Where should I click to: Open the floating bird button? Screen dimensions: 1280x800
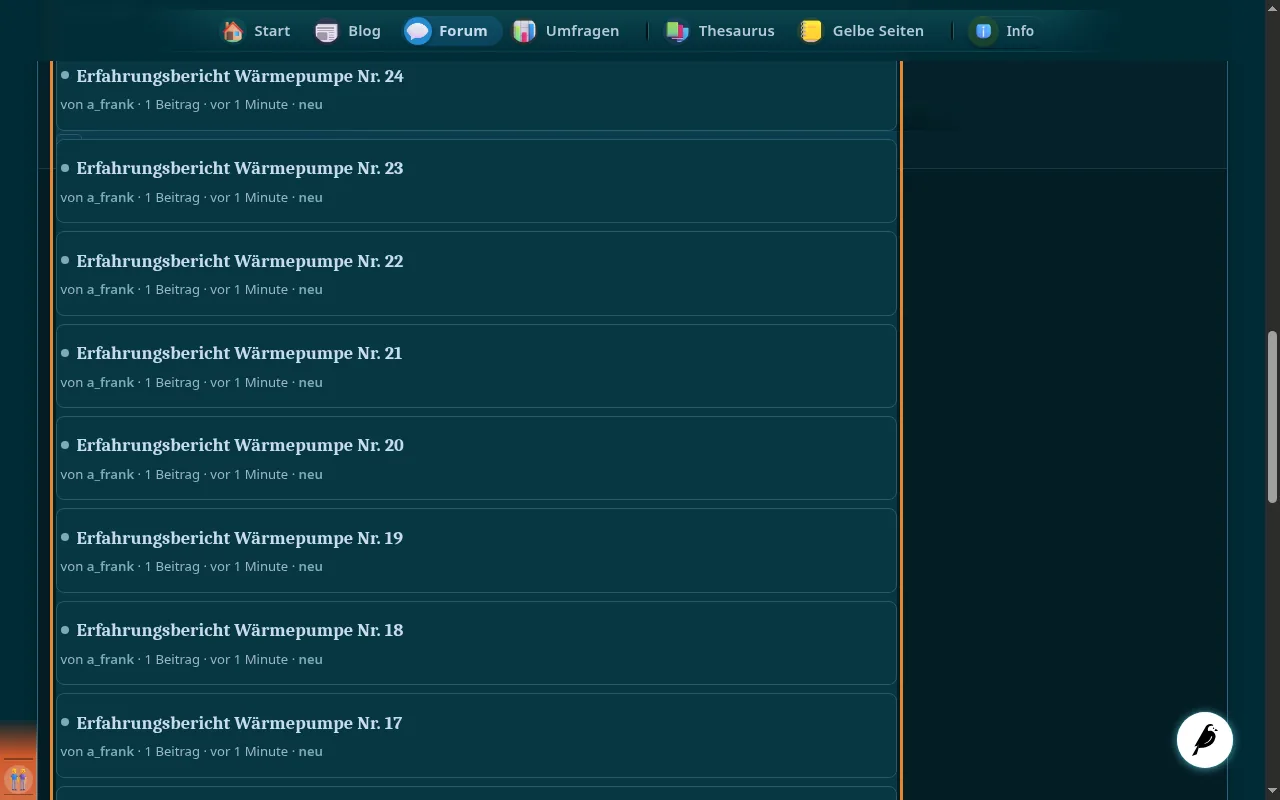pos(1205,740)
